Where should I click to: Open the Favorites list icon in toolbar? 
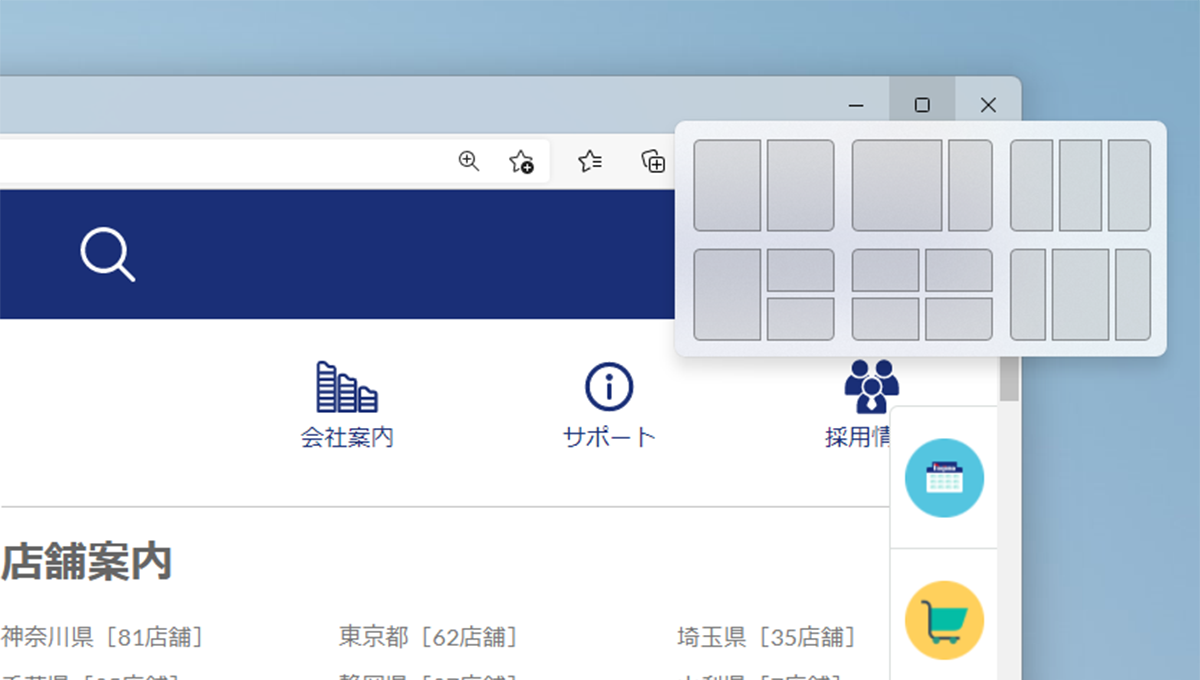(590, 161)
